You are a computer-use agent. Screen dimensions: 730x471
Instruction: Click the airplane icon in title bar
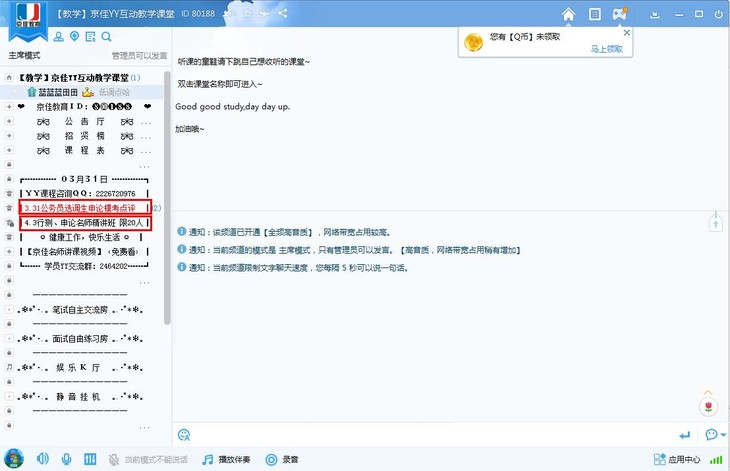coord(265,13)
